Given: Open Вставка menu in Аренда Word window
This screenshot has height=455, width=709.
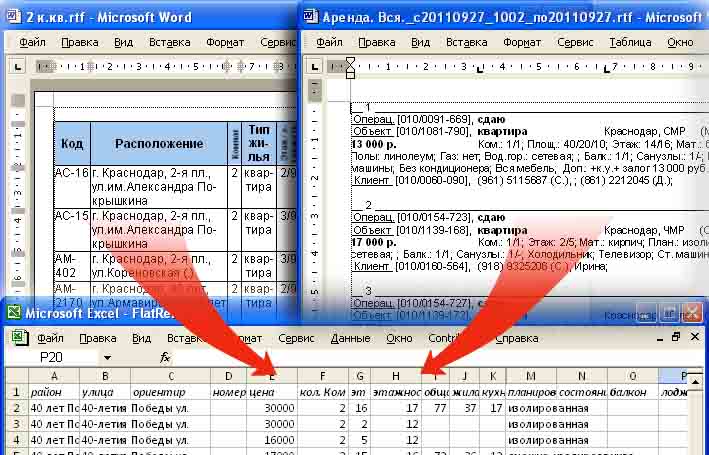Looking at the screenshot, I should (467, 43).
